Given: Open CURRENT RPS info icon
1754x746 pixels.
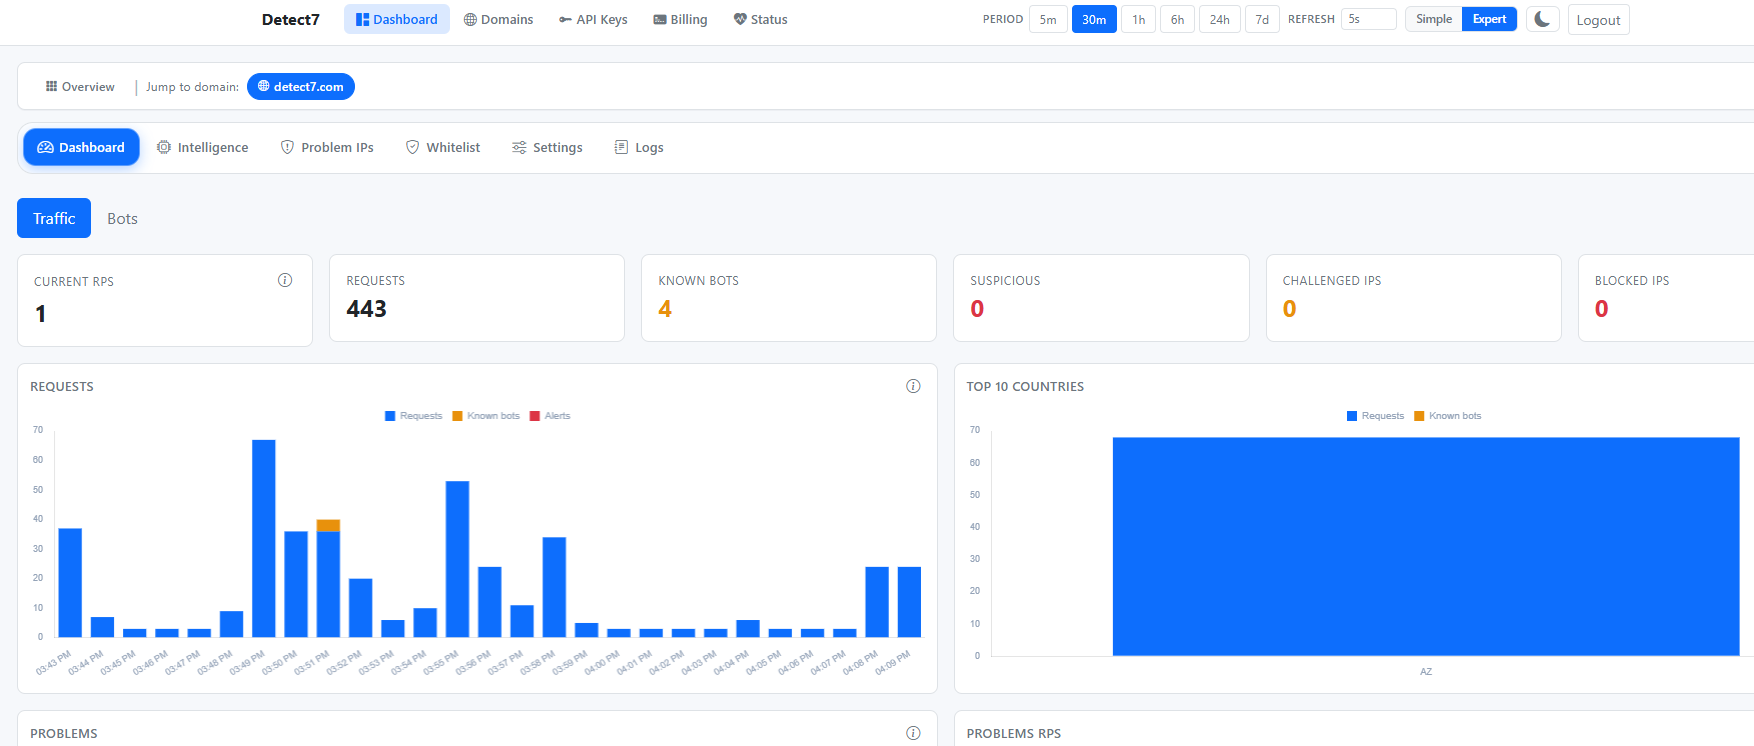Looking at the screenshot, I should [285, 280].
